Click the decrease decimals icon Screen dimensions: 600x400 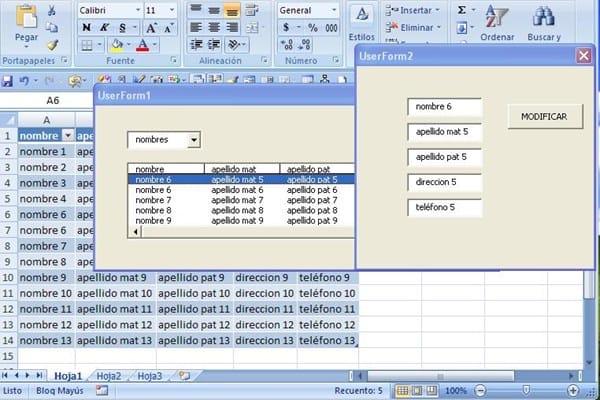click(x=305, y=45)
